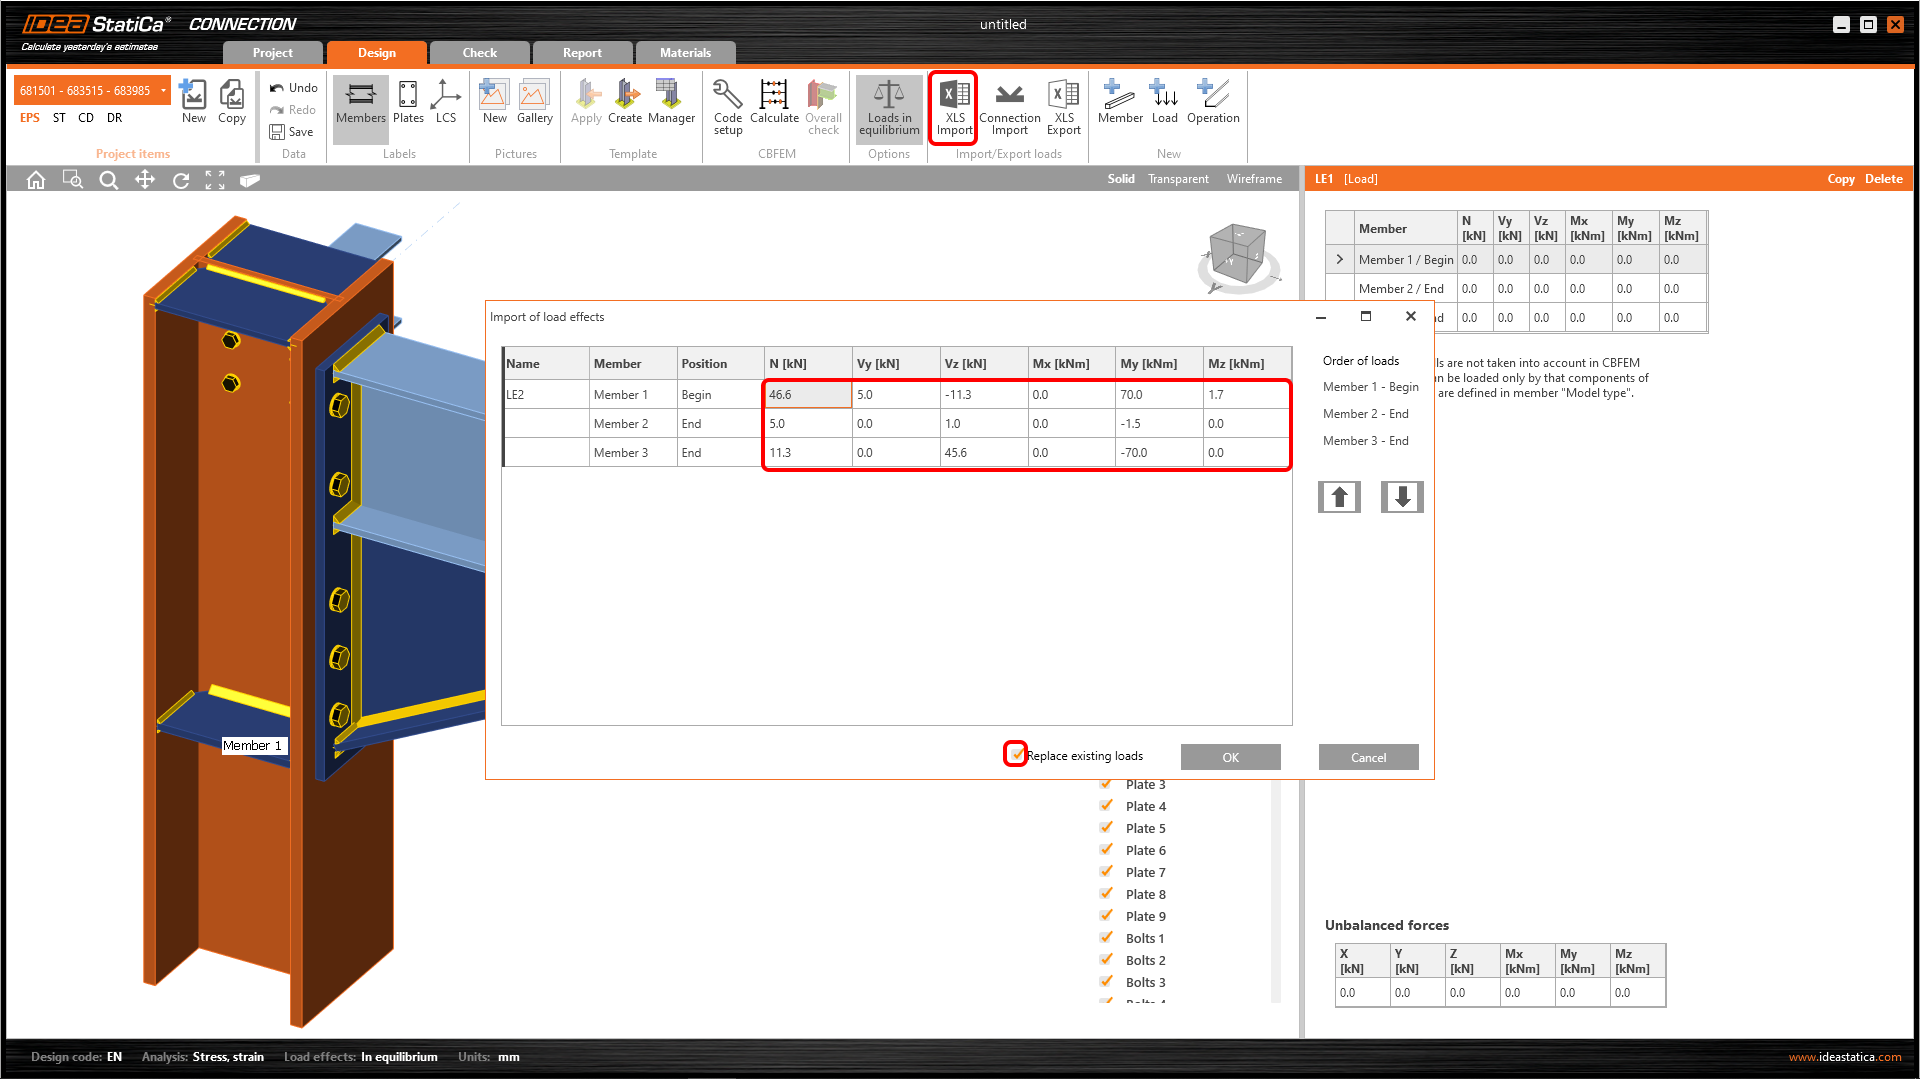Screen dimensions: 1920x1079
Task: Switch to the Check tab
Action: click(479, 53)
